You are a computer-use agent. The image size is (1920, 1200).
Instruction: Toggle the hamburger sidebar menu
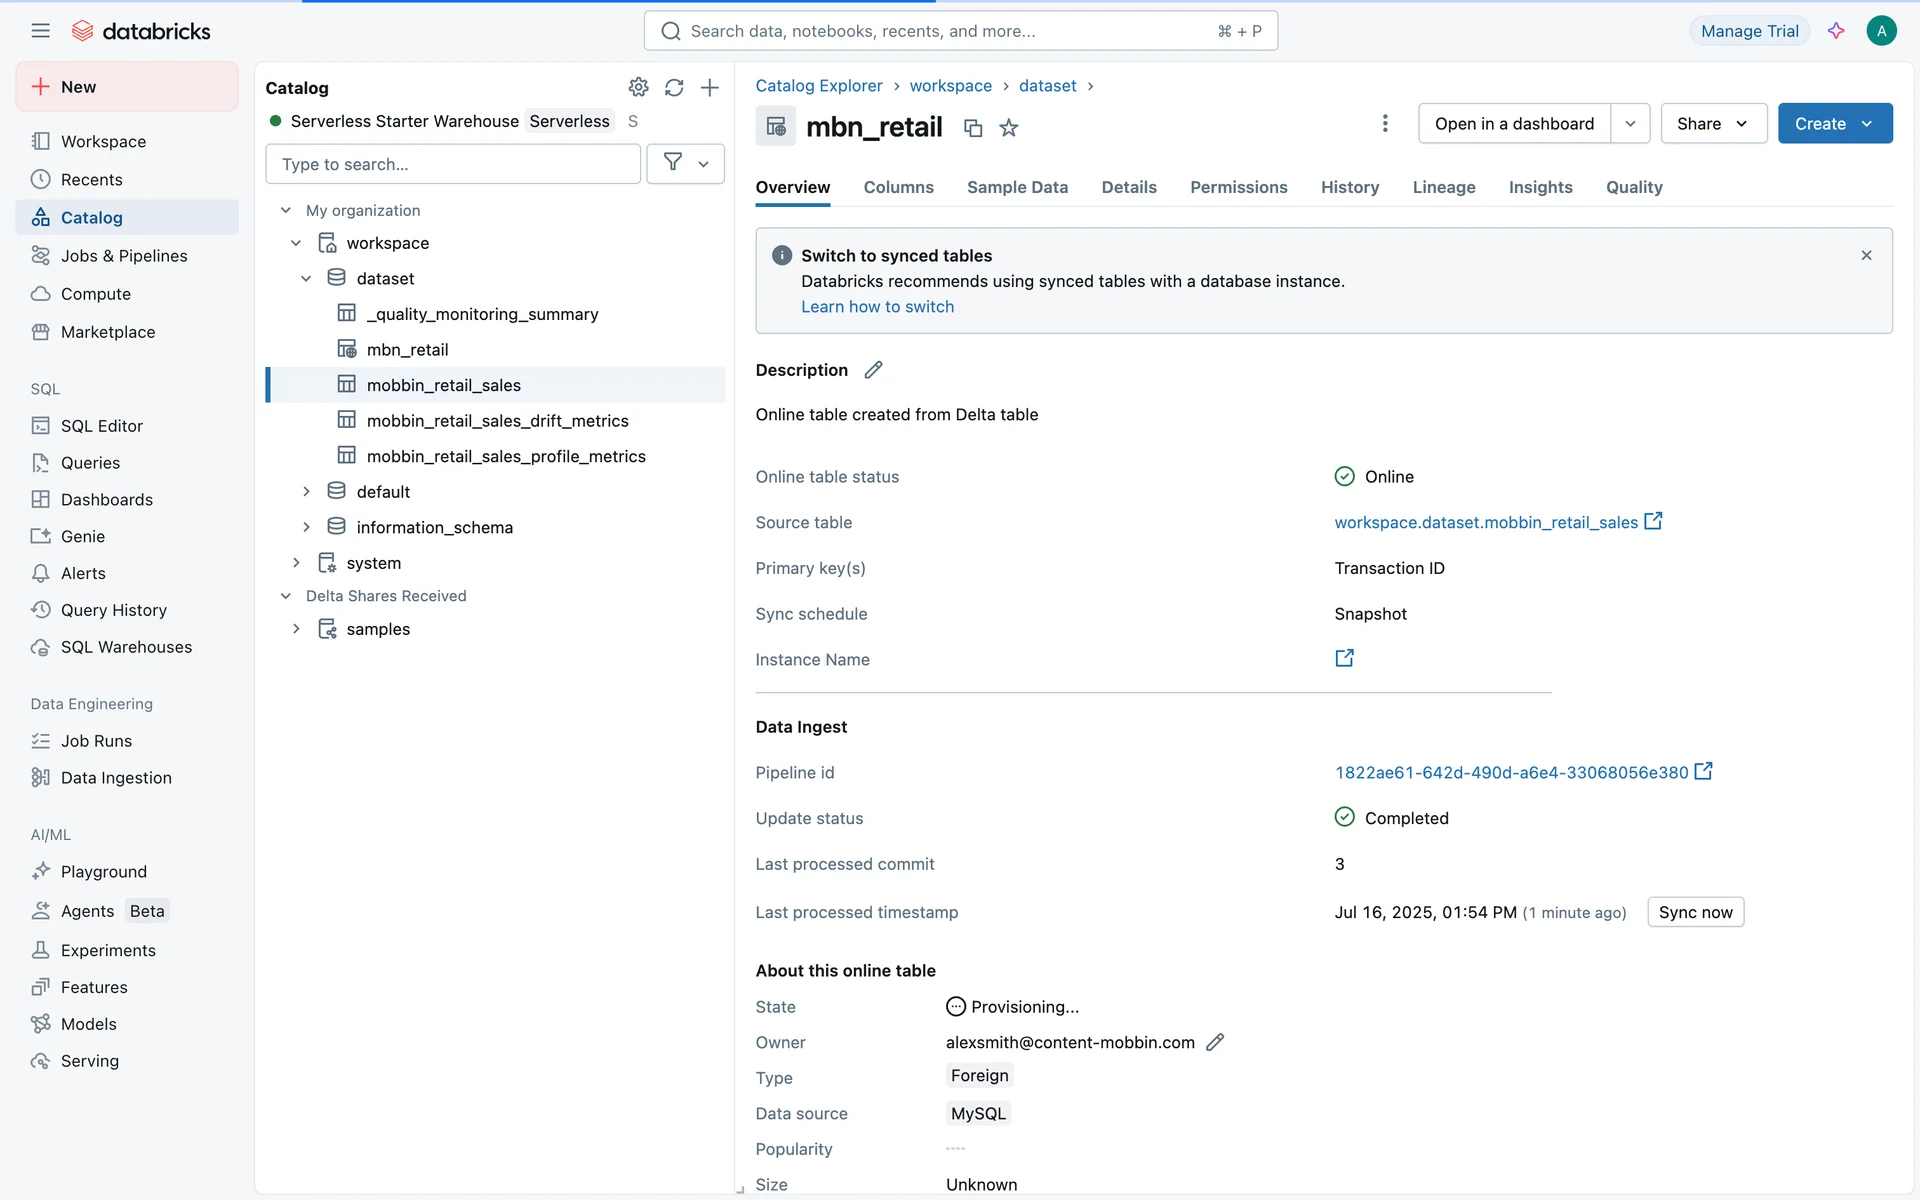pos(40,31)
